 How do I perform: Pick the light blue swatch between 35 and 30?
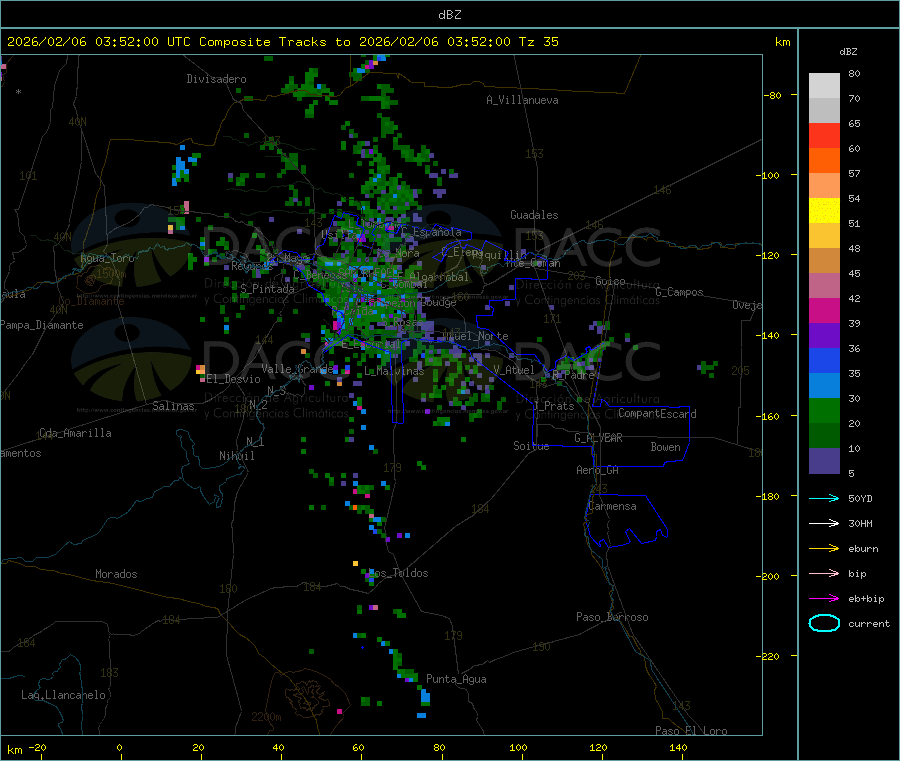[x=824, y=386]
